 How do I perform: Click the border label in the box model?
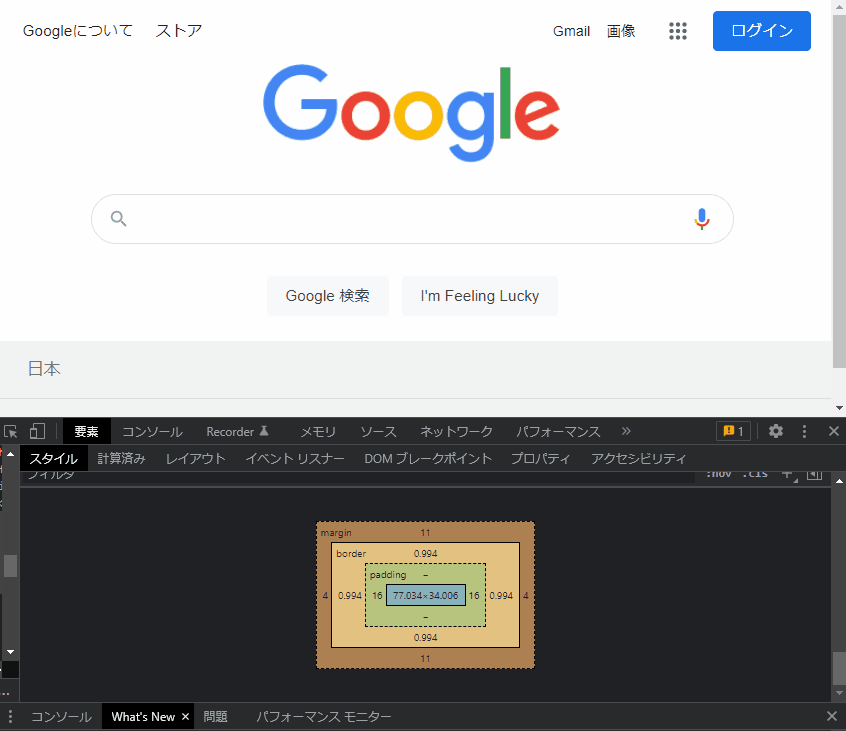click(351, 554)
